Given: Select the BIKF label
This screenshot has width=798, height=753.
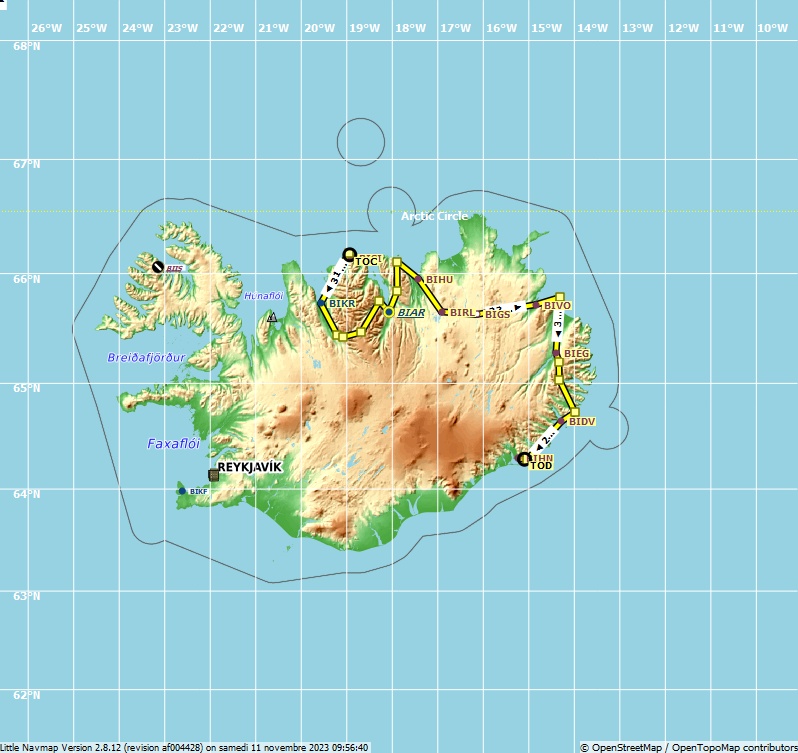Looking at the screenshot, I should [x=198, y=491].
